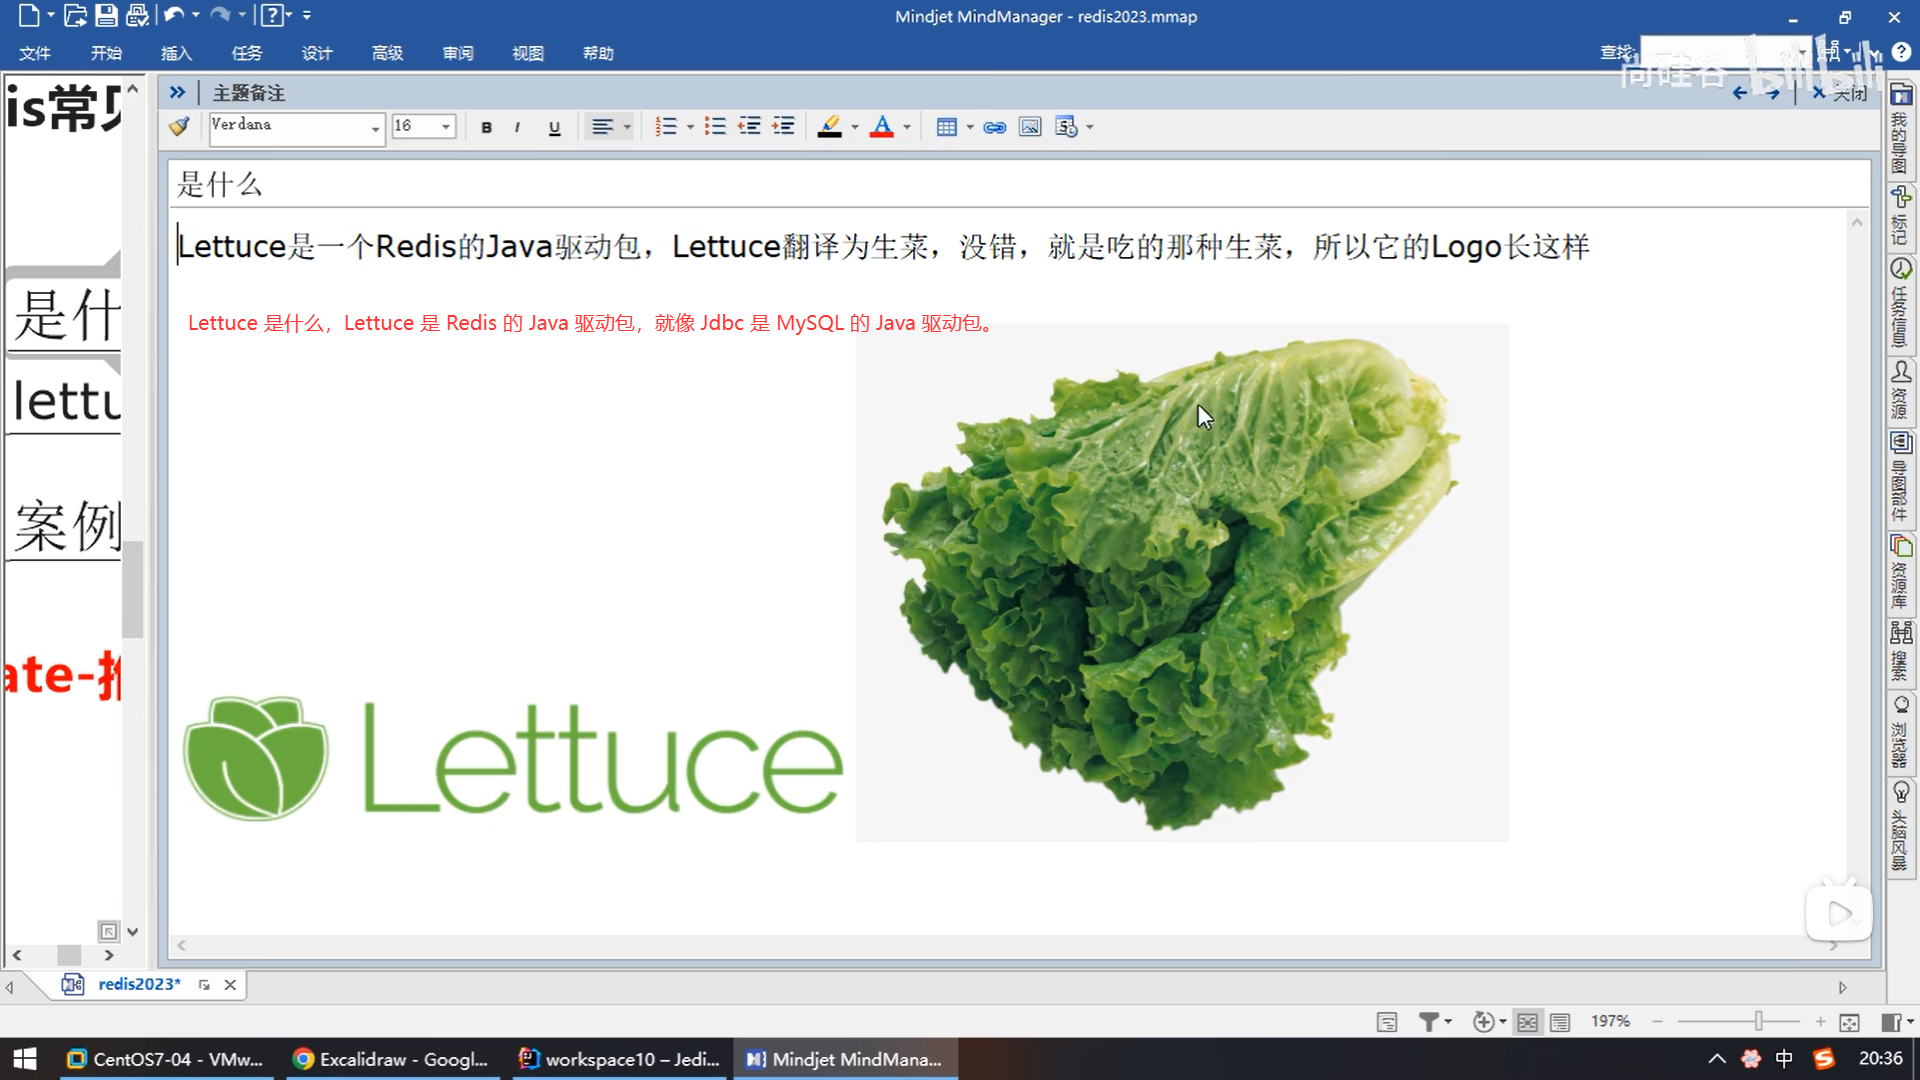This screenshot has width=1920, height=1080.
Task: Toggle italic formatting
Action: (x=517, y=127)
